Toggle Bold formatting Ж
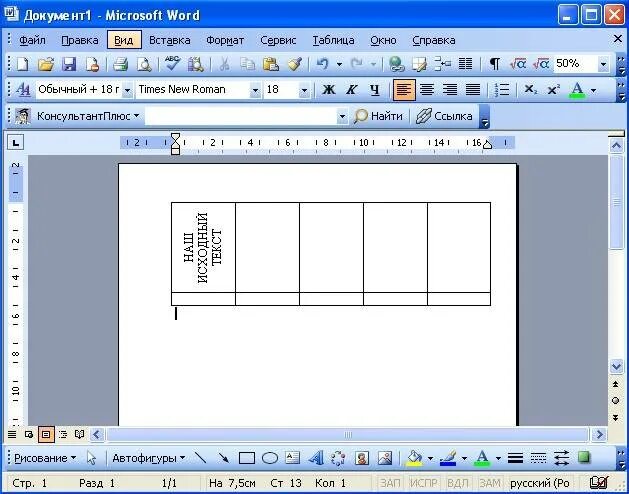Image resolution: width=629 pixels, height=494 pixels. (x=329, y=90)
